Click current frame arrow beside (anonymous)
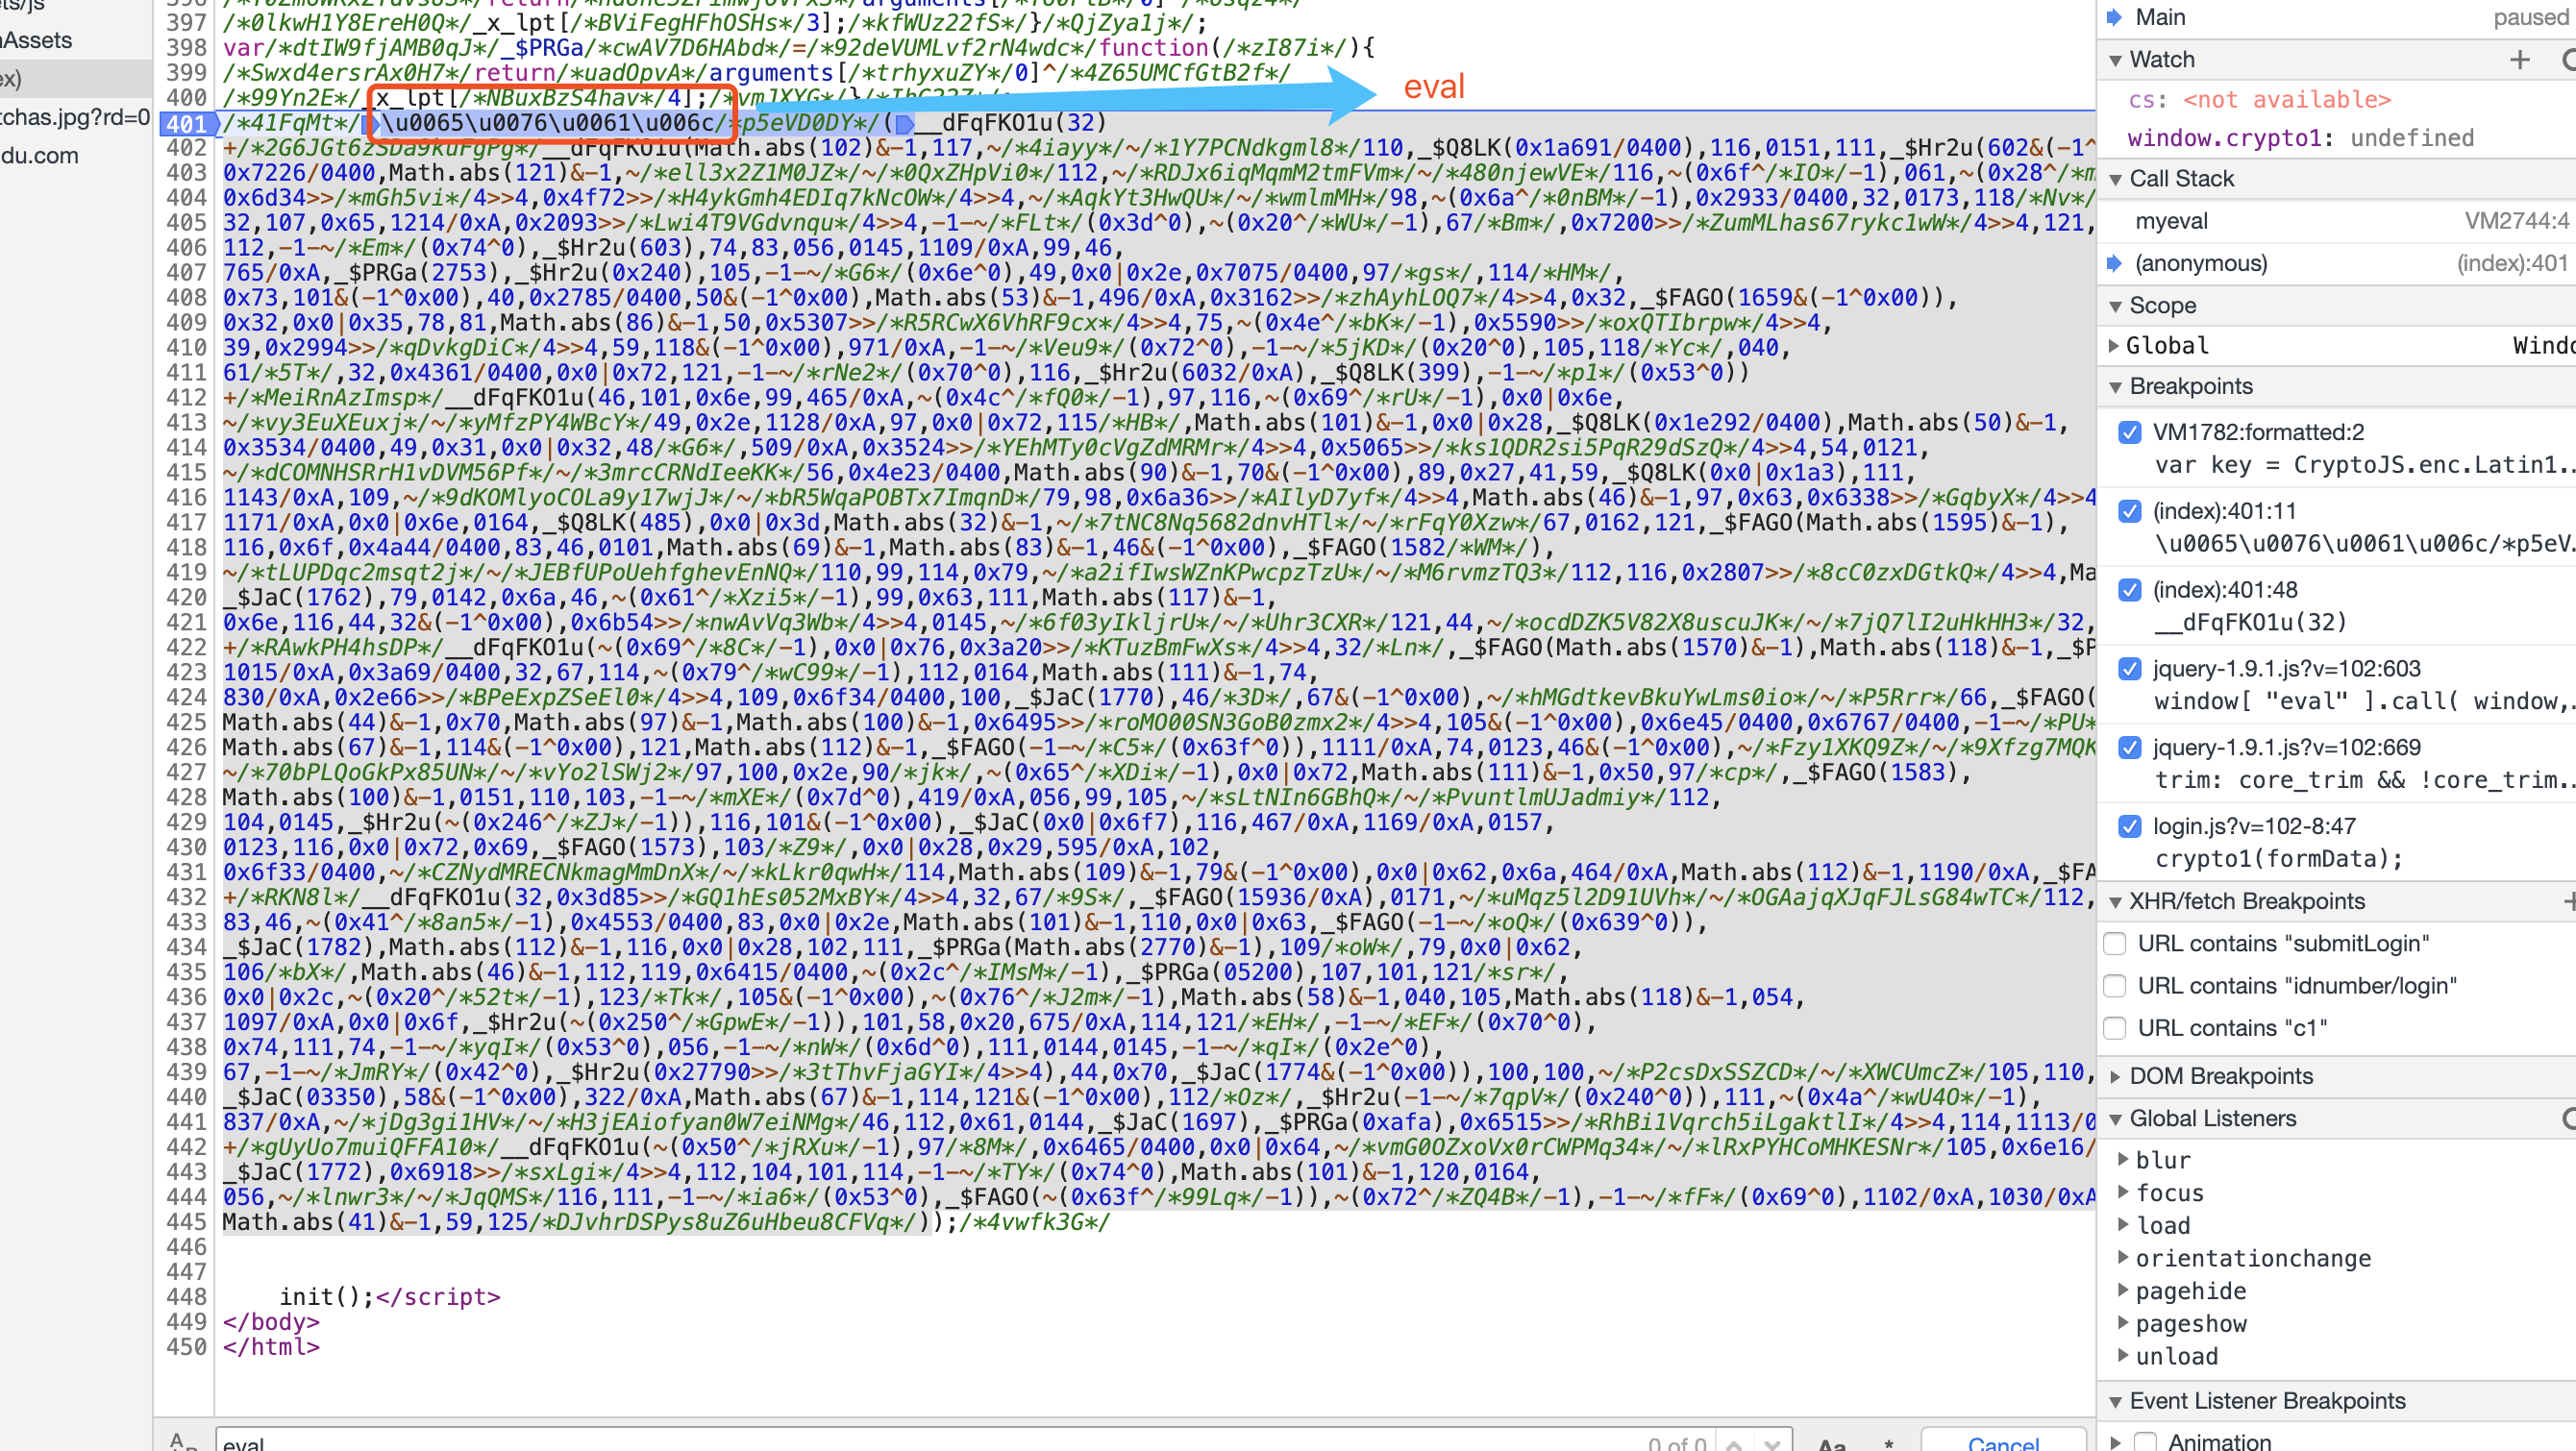2576x1451 pixels. coord(2114,263)
